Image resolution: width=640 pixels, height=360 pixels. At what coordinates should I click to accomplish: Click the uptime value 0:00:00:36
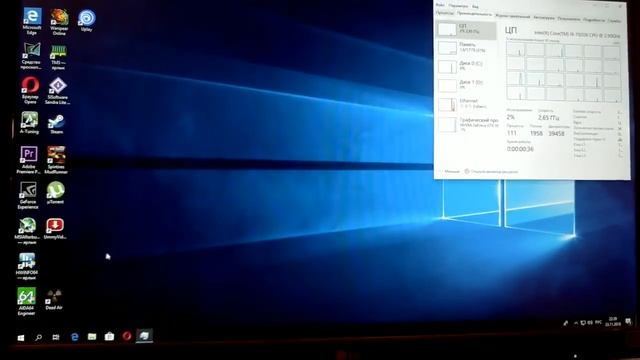(520, 149)
